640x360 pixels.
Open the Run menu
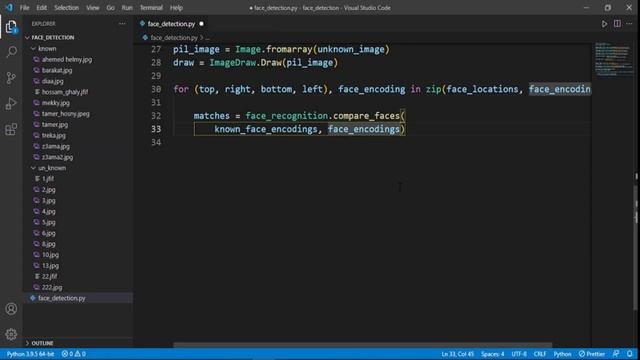tap(127, 8)
